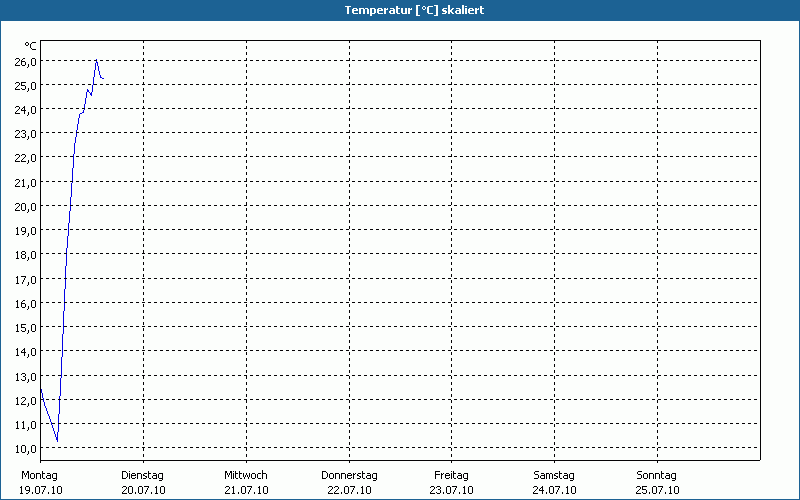Click the date 22.07.10
The width and height of the screenshot is (800, 500).
click(x=349, y=490)
